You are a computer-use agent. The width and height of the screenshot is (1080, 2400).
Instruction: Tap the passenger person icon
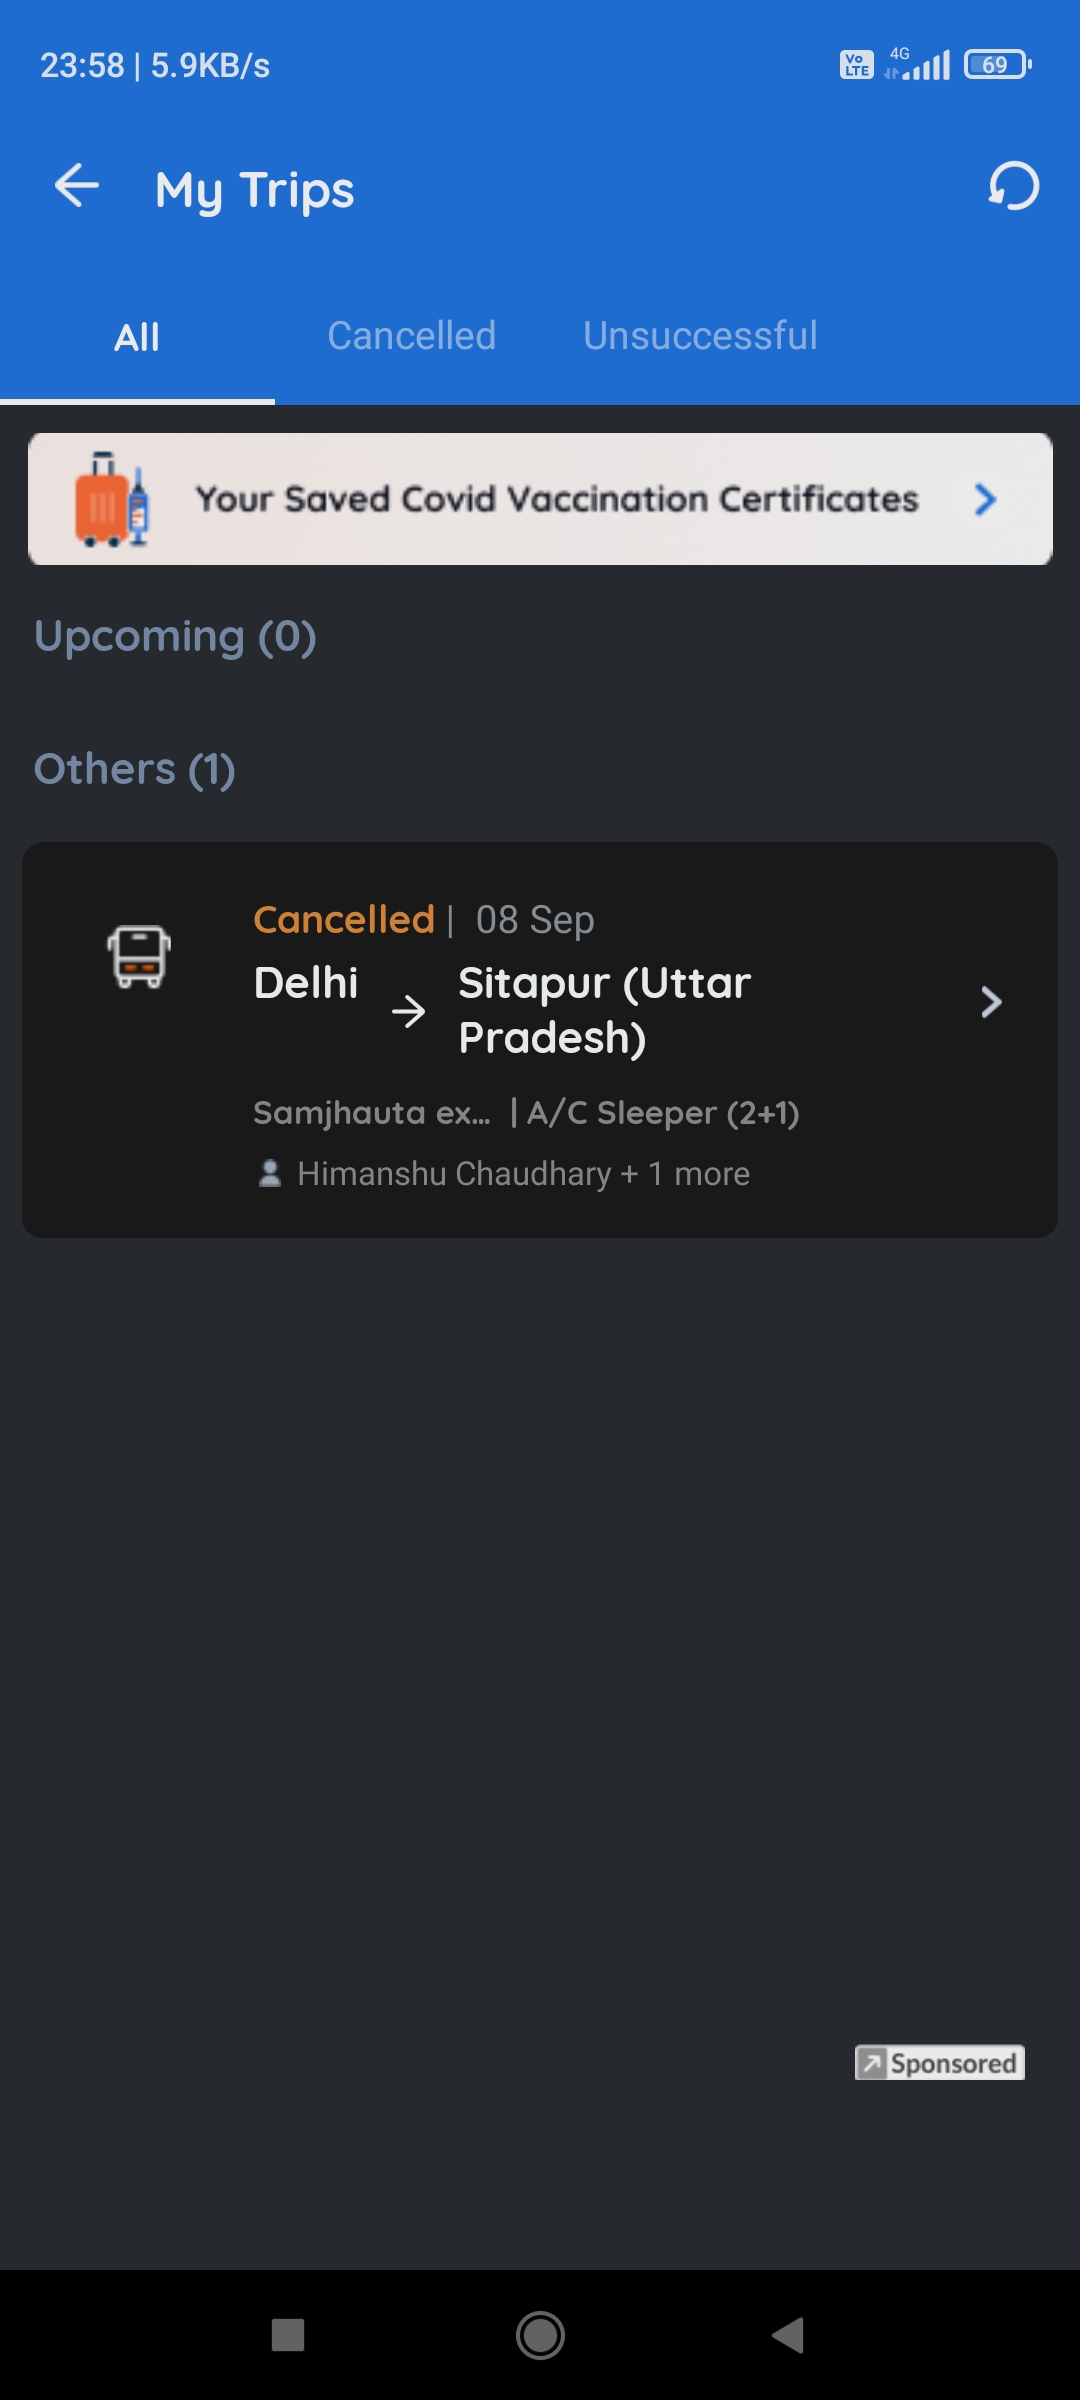(x=269, y=1173)
